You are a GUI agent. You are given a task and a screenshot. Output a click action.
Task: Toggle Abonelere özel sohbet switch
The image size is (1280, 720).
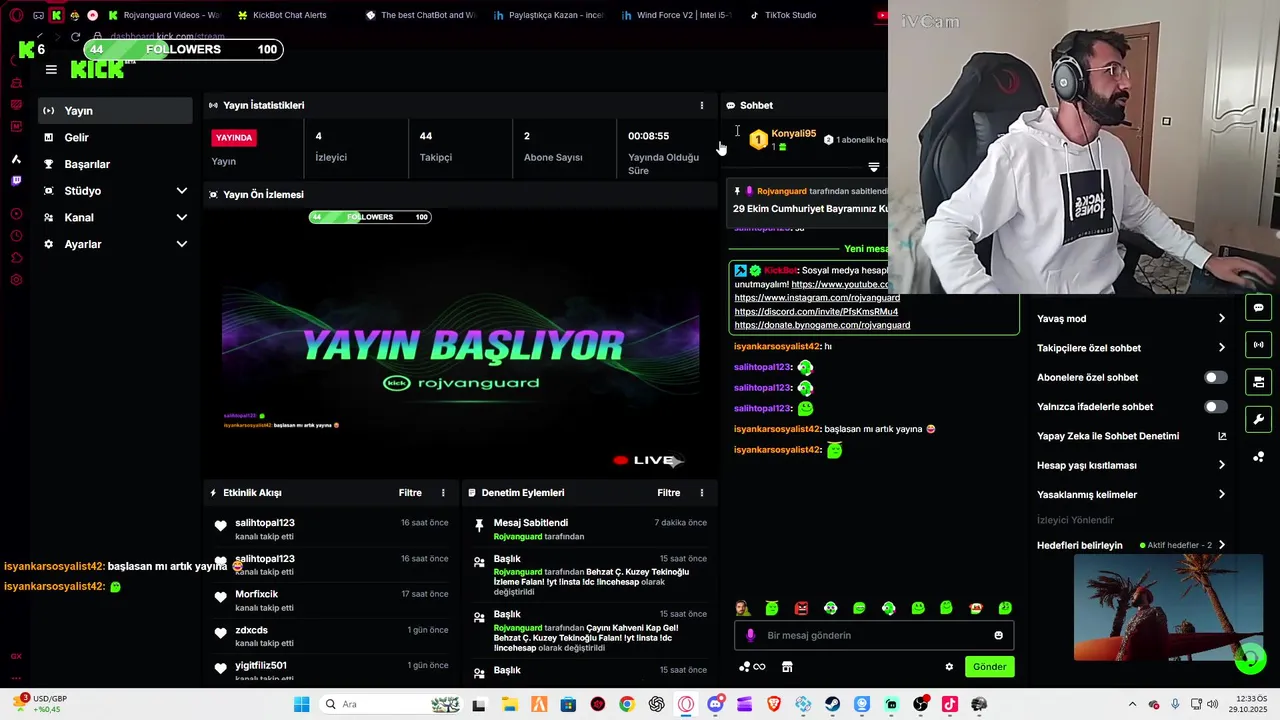tap(1215, 377)
